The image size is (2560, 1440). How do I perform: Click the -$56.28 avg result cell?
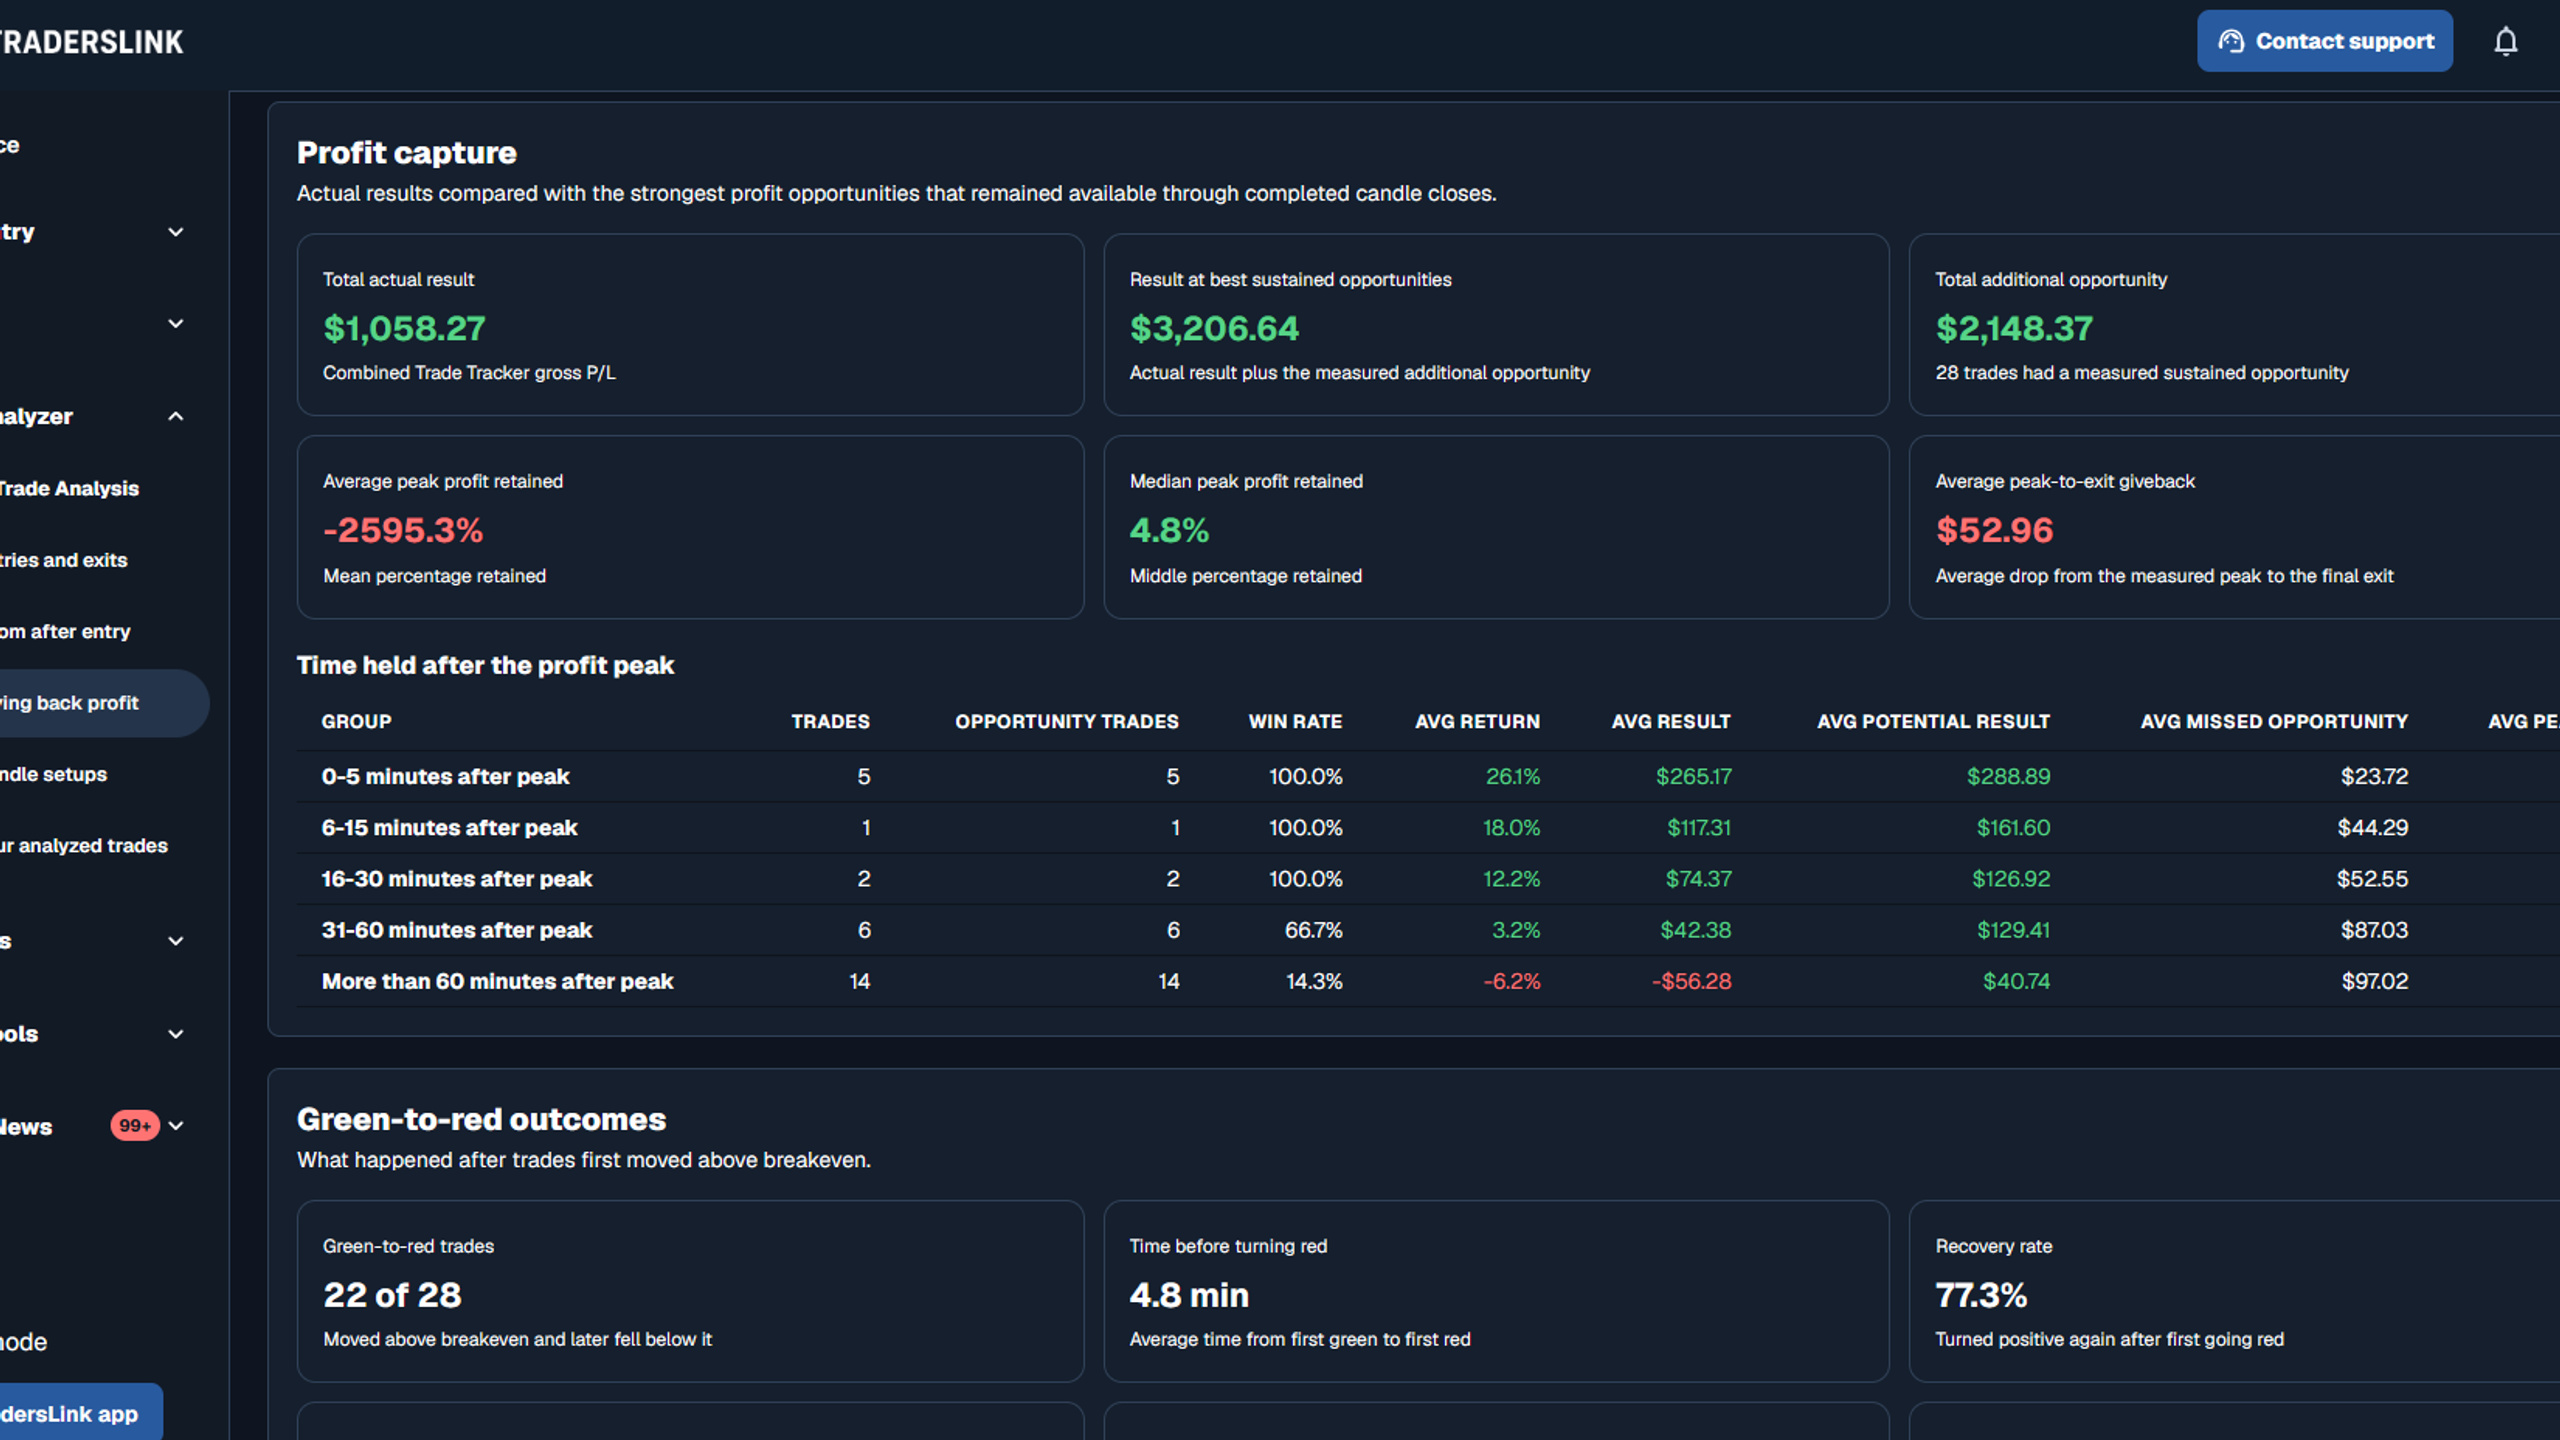point(1691,981)
